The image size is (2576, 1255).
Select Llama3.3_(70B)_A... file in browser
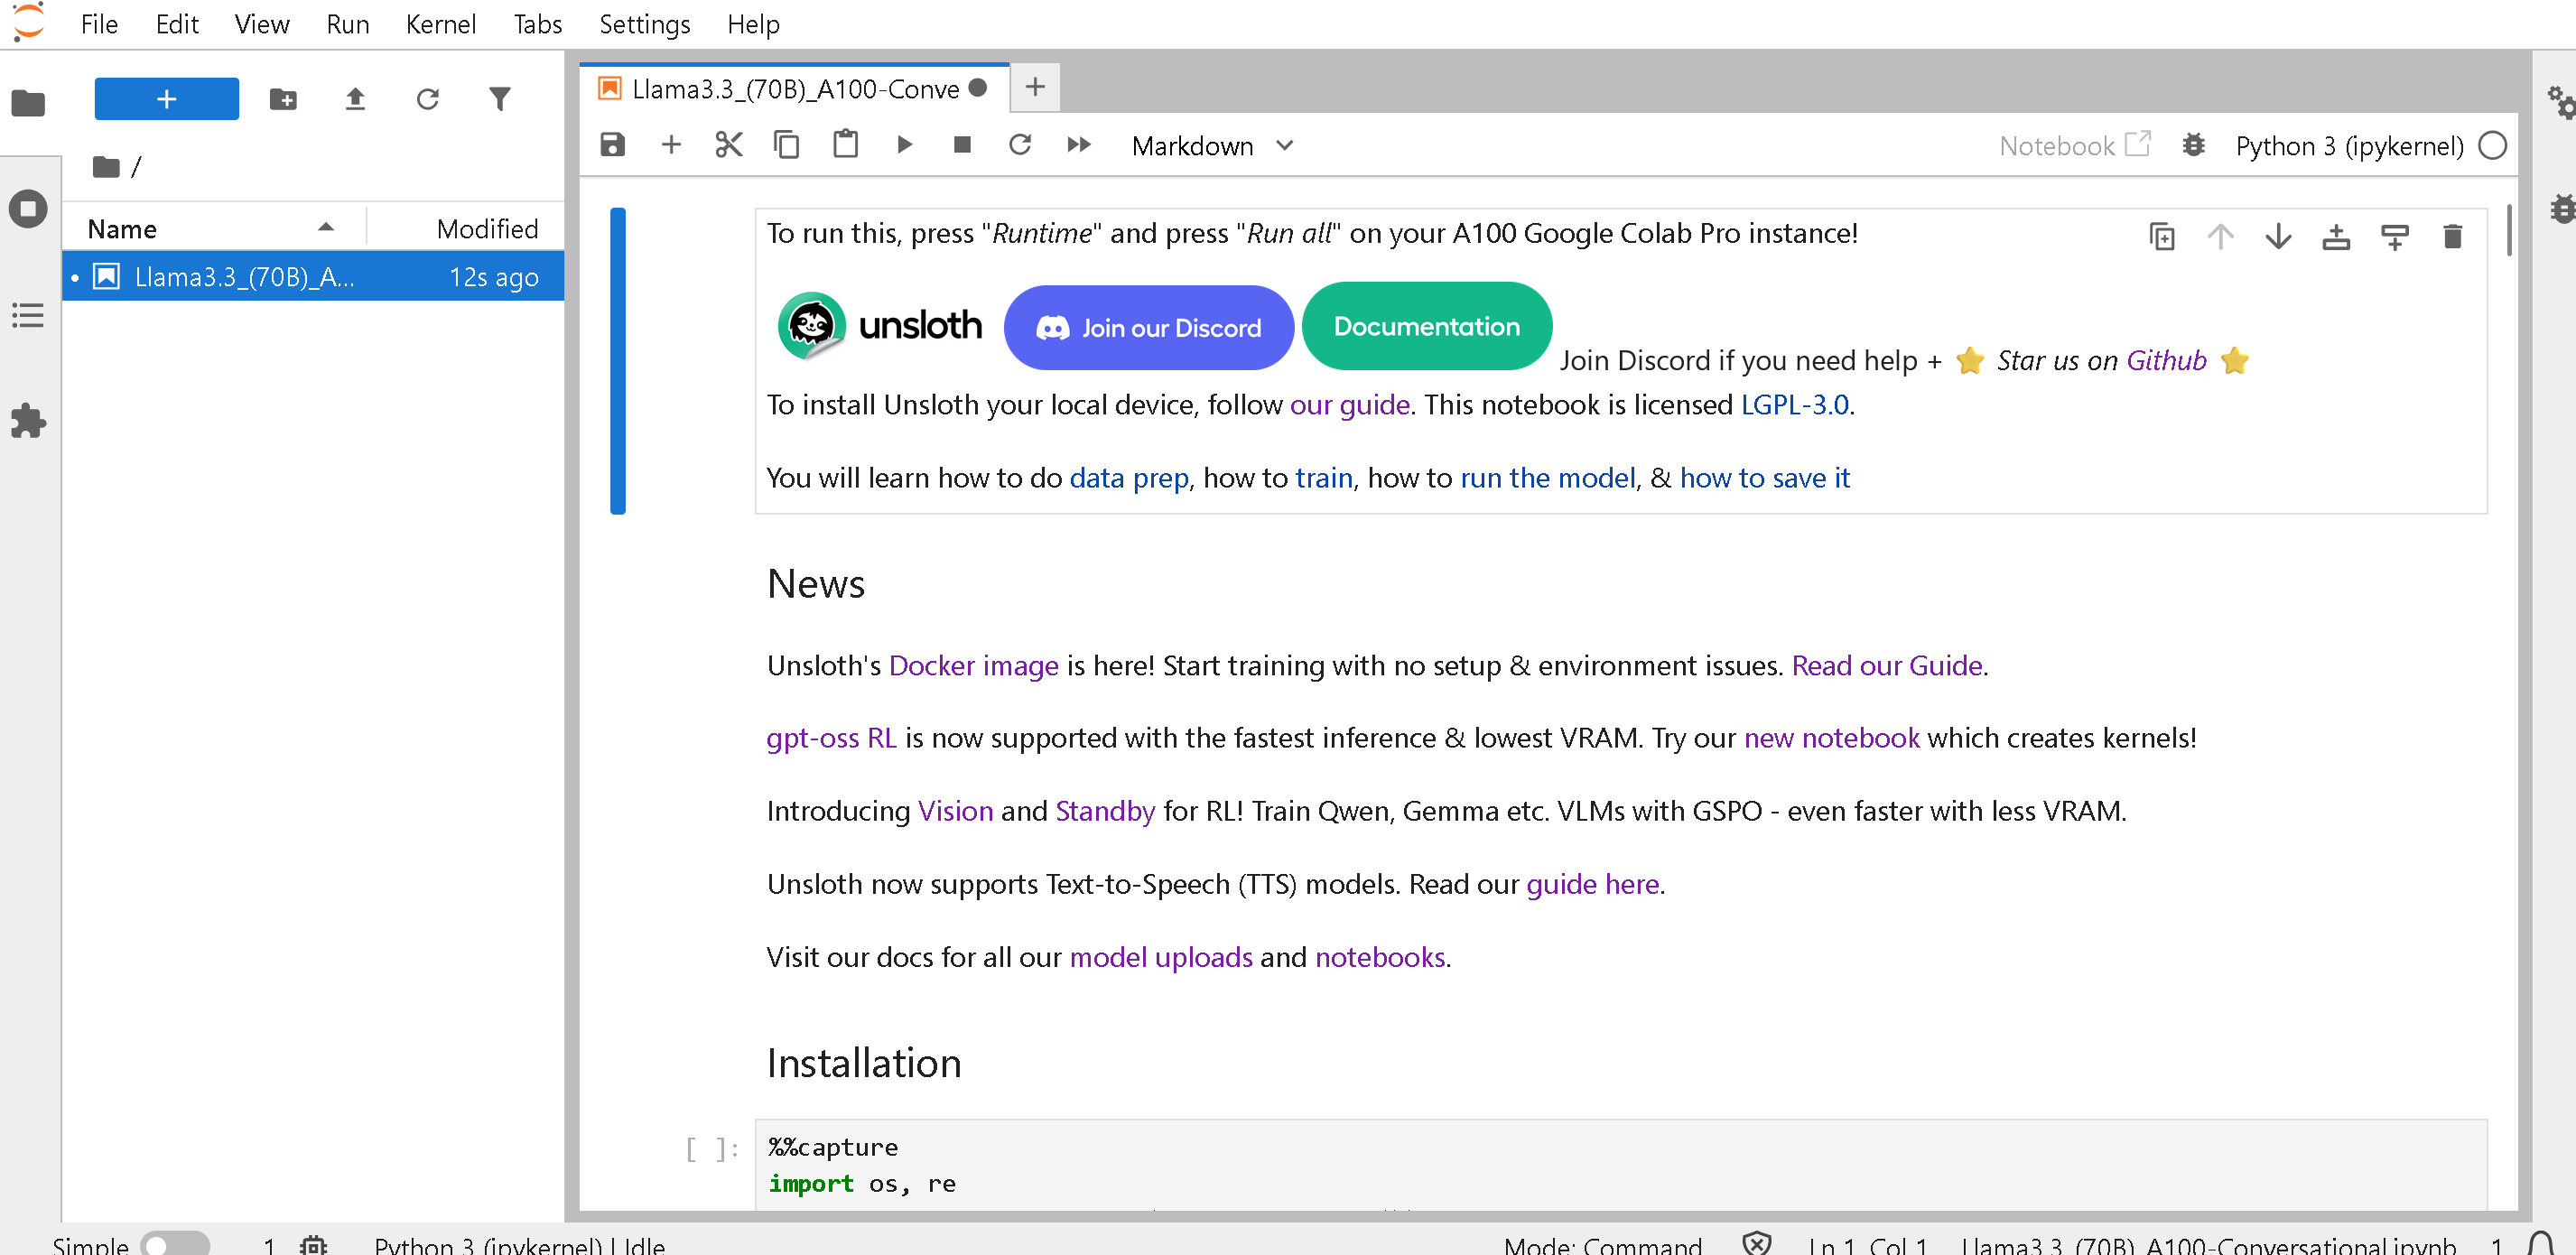(x=244, y=277)
